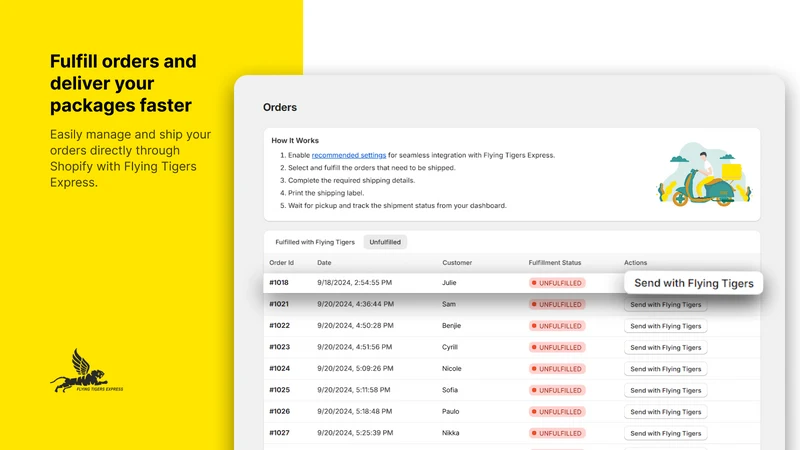Click customer name Julie

point(449,283)
